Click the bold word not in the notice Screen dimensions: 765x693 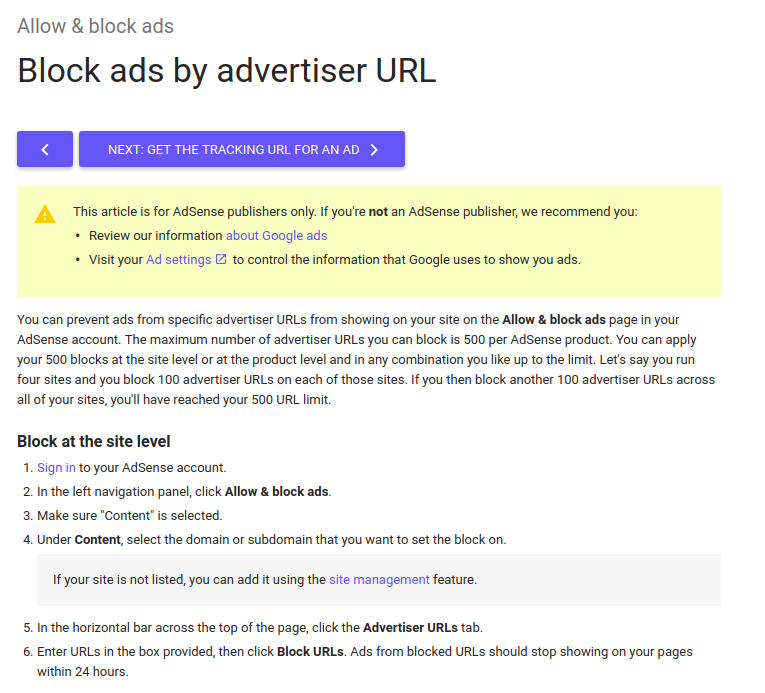pyautogui.click(x=378, y=212)
